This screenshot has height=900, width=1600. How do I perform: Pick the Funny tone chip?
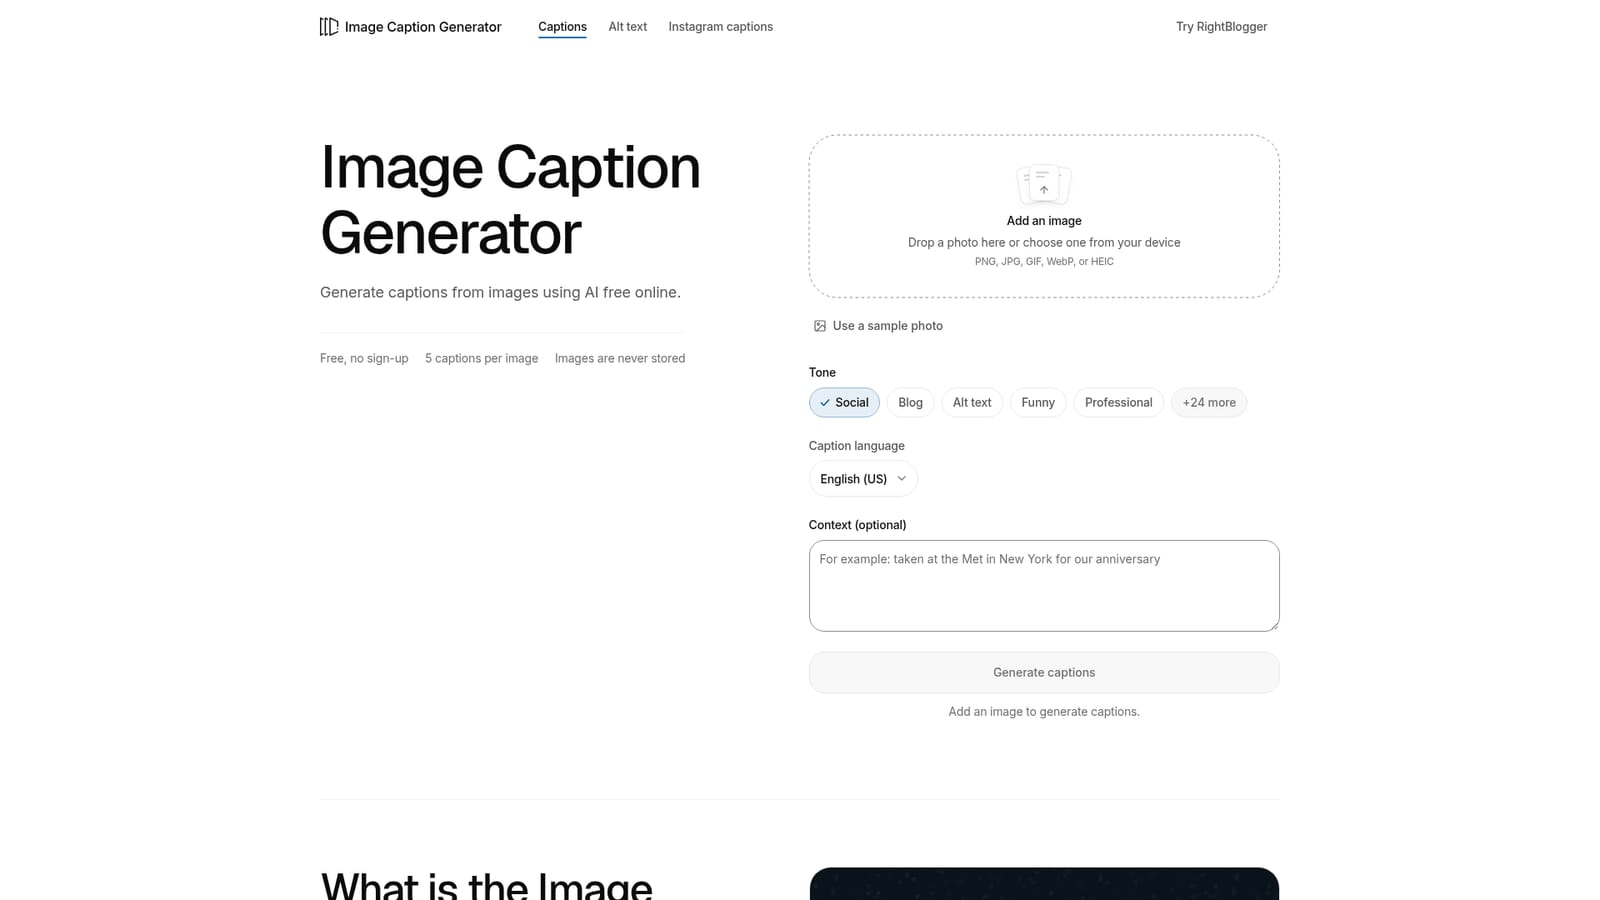pos(1038,403)
